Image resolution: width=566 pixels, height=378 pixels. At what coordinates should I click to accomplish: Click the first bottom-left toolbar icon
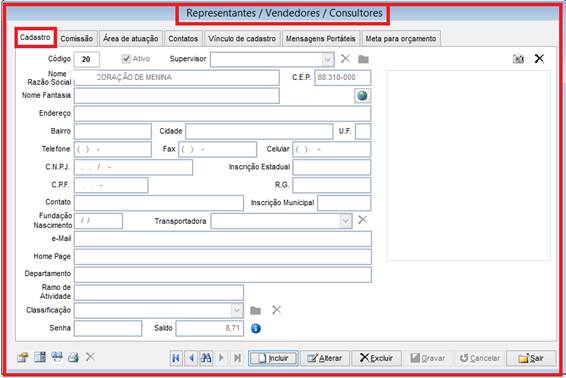click(23, 357)
